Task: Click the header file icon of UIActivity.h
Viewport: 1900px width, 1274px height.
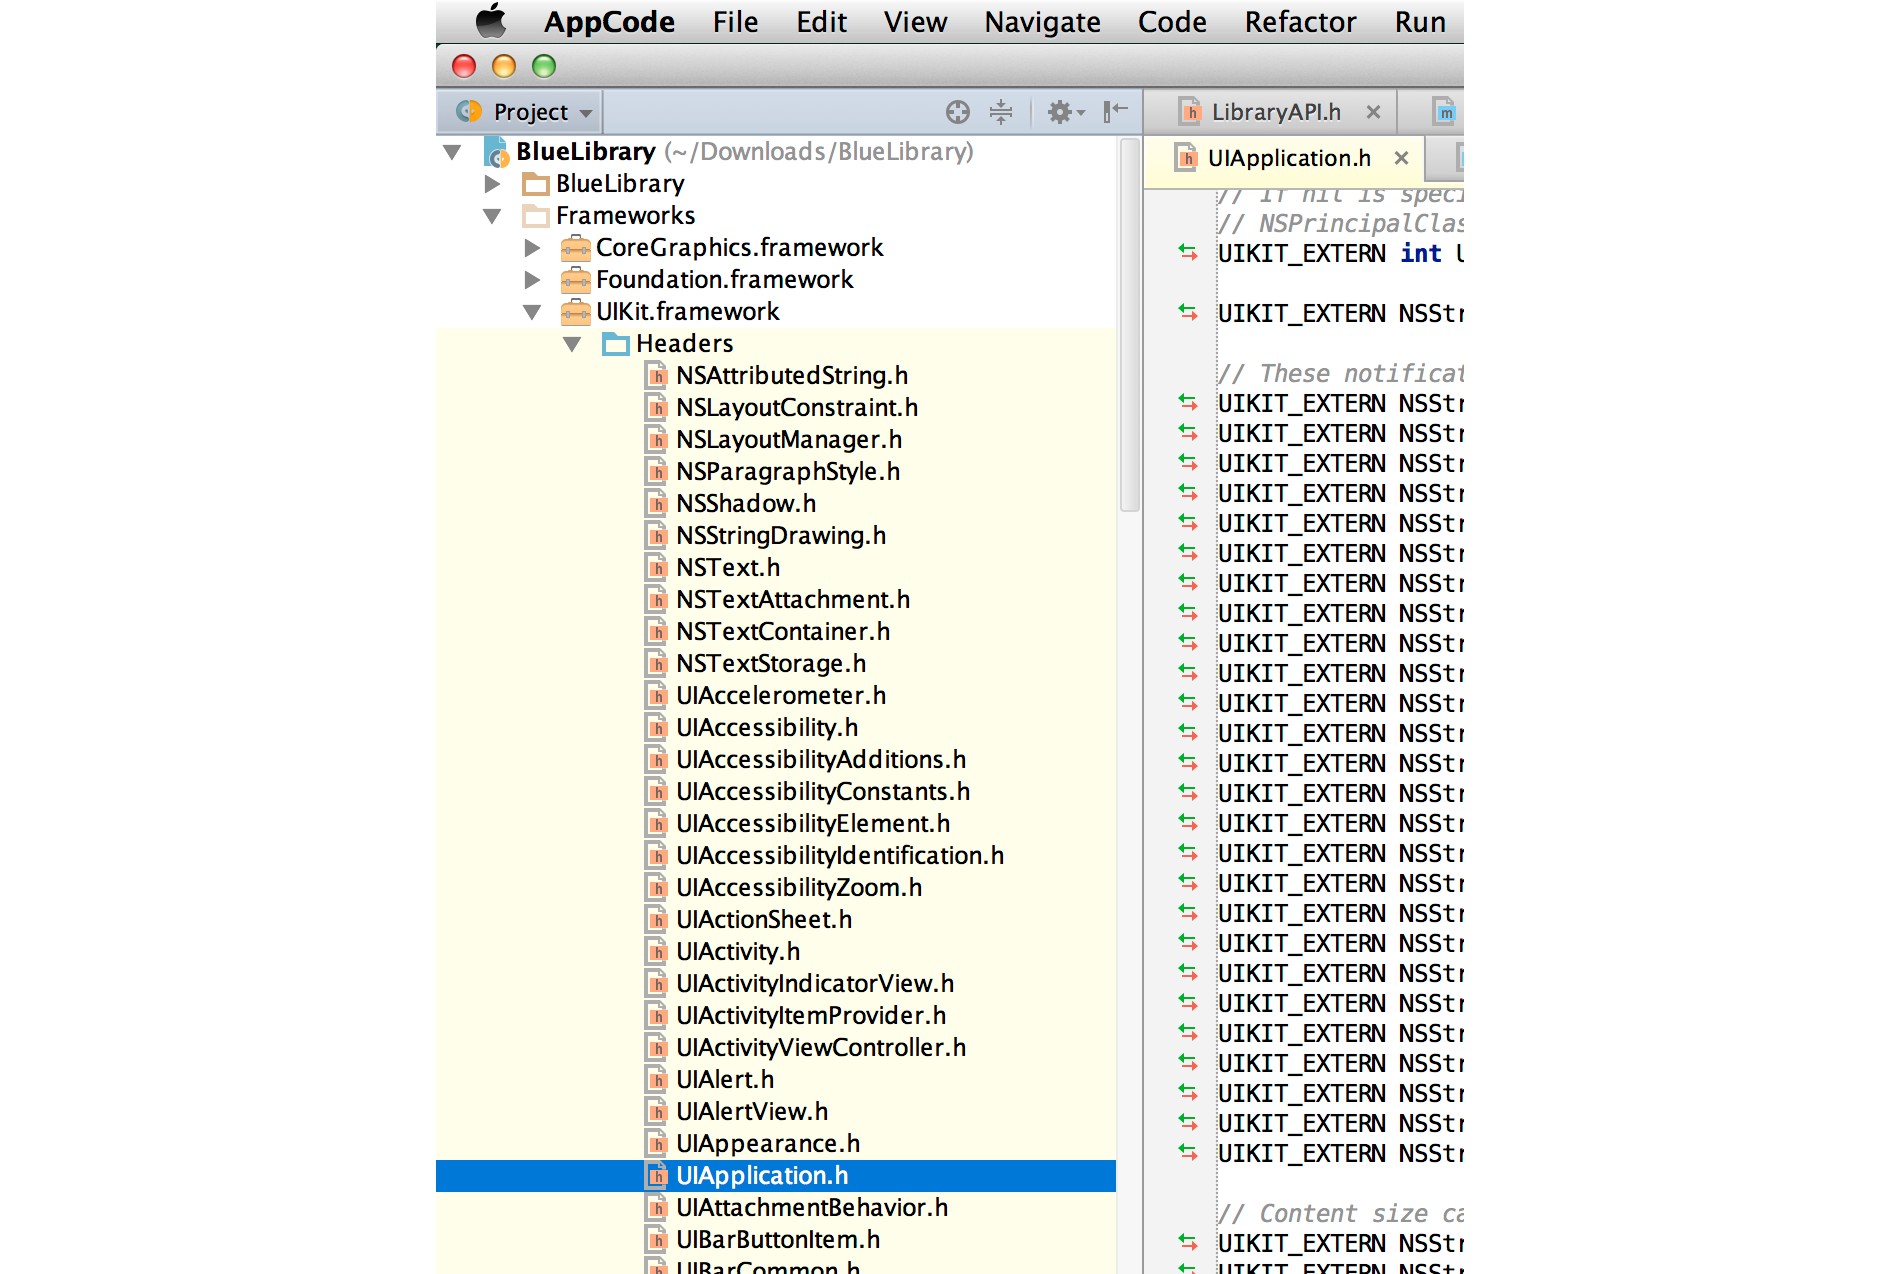Action: pos(657,952)
